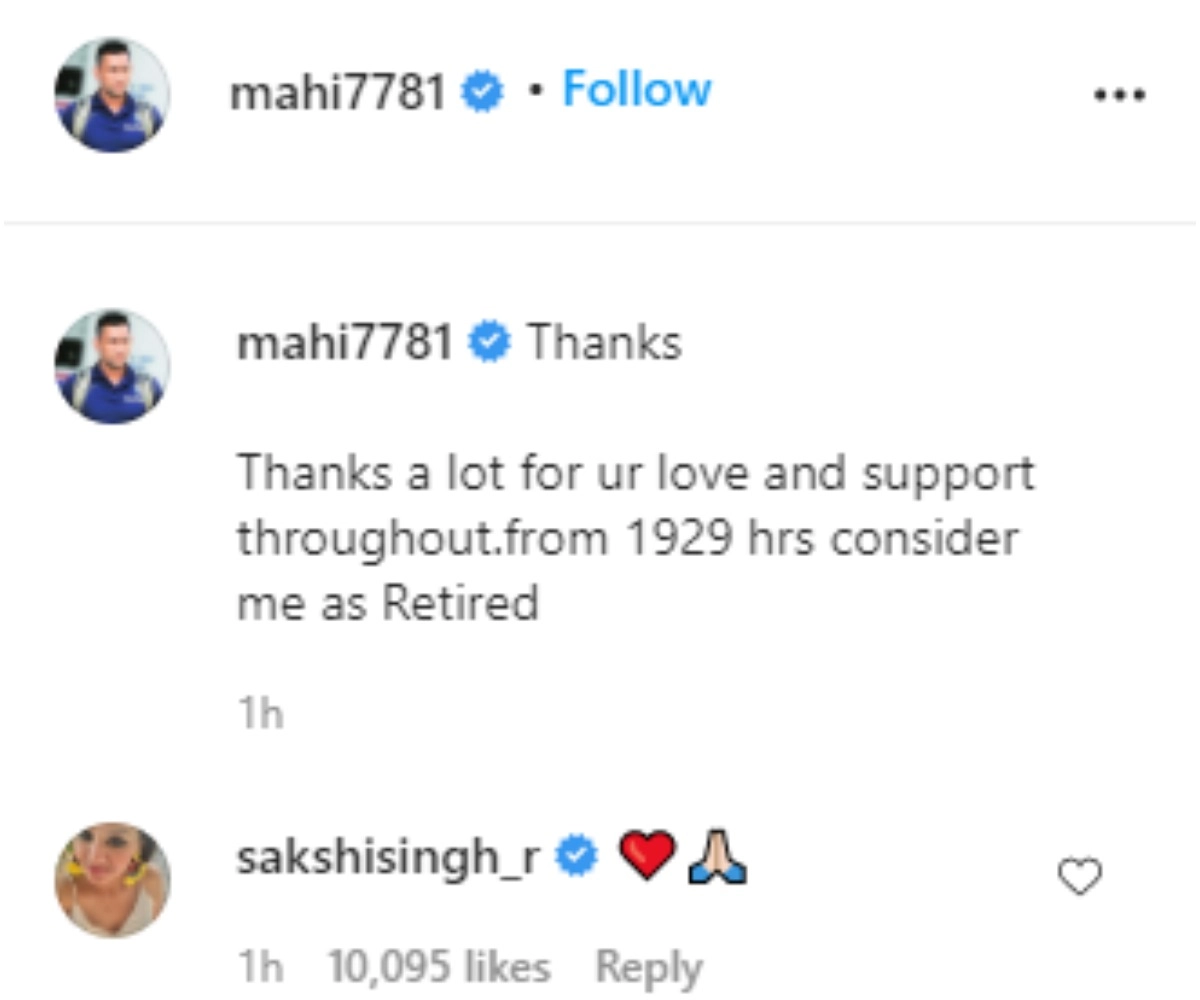
Task: Click the 1h timestamp under sakshisingh_r's comment
Action: coord(260,967)
